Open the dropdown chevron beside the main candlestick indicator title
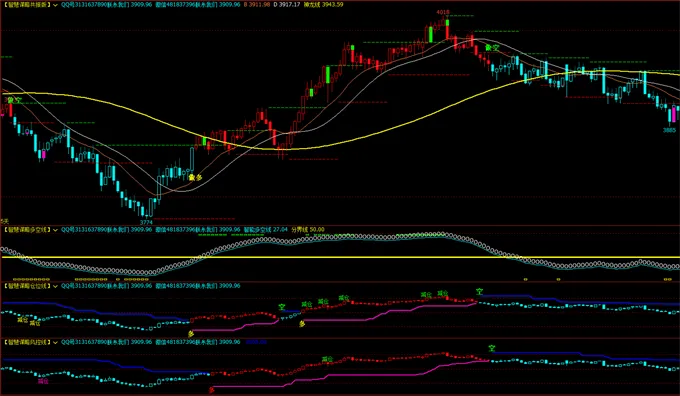680x396 pixels. (55, 5)
